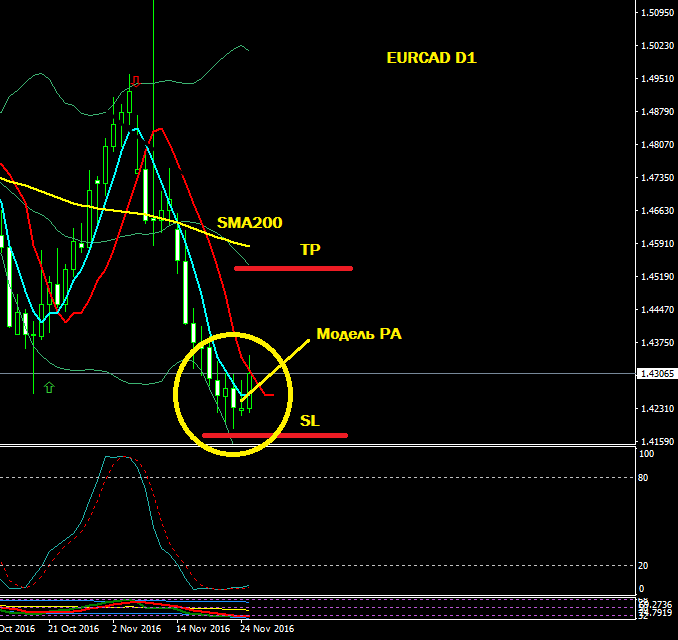Click the green up arrow signal marker
Image resolution: width=678 pixels, height=640 pixels.
[x=49, y=387]
